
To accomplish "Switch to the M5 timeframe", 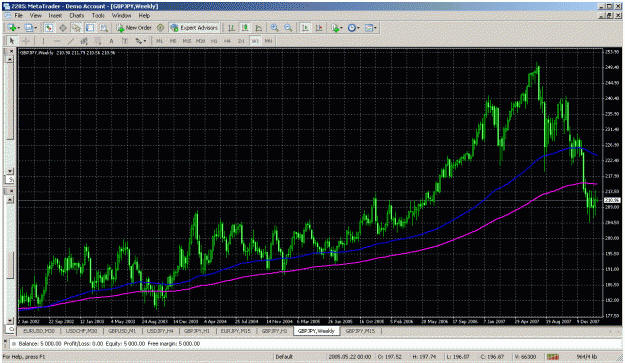I will [x=173, y=41].
